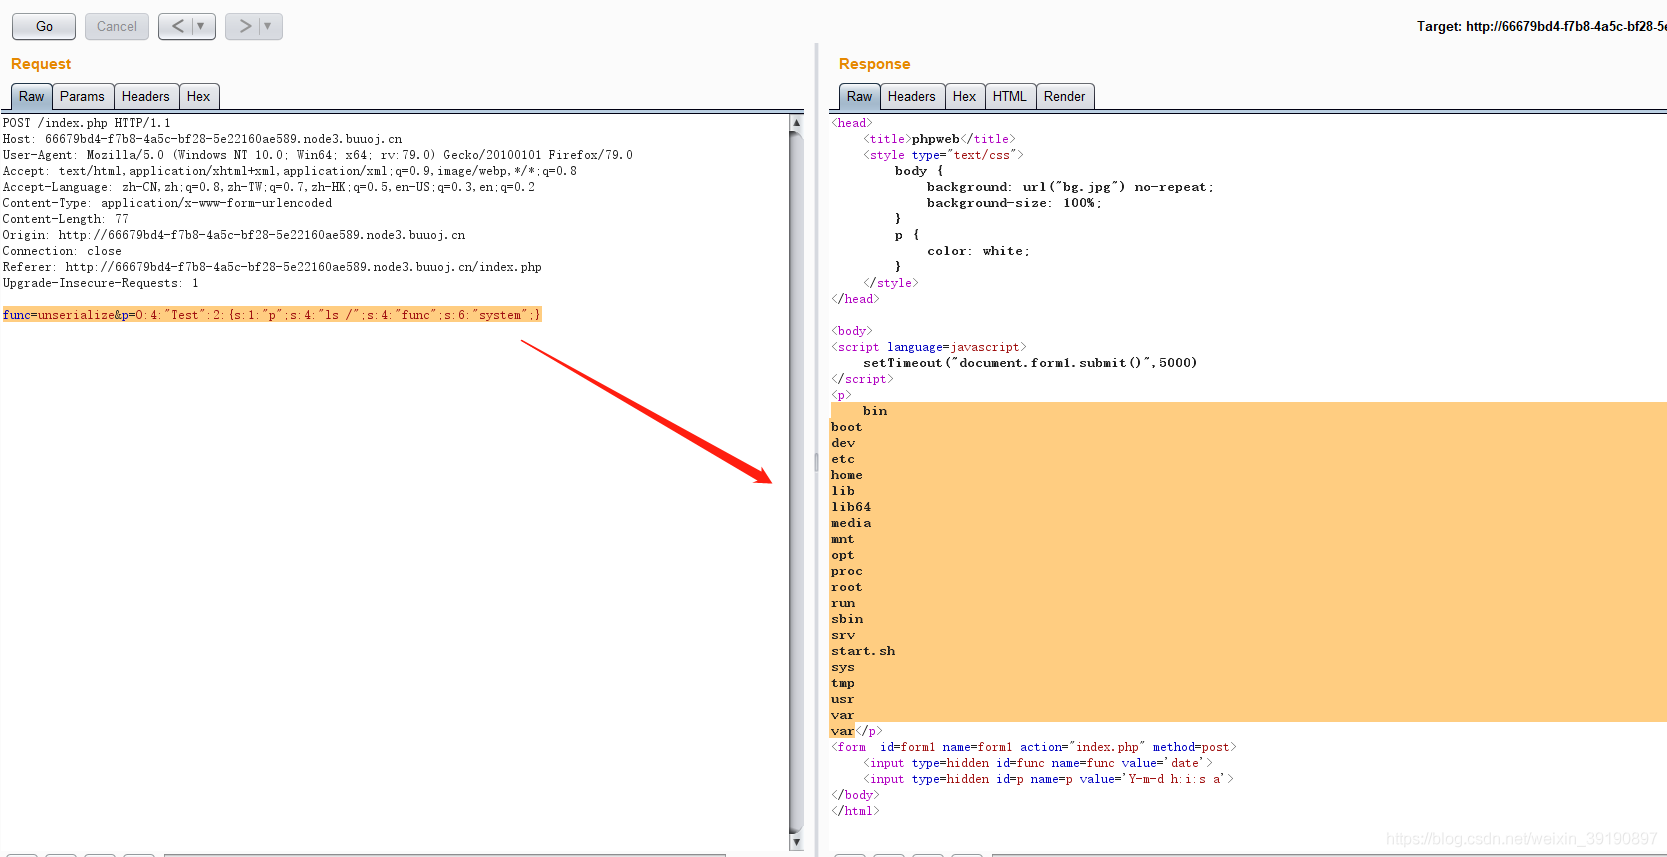Viewport: 1667px width, 857px height.
Task: Open the Request Headers tab
Action: 146,97
